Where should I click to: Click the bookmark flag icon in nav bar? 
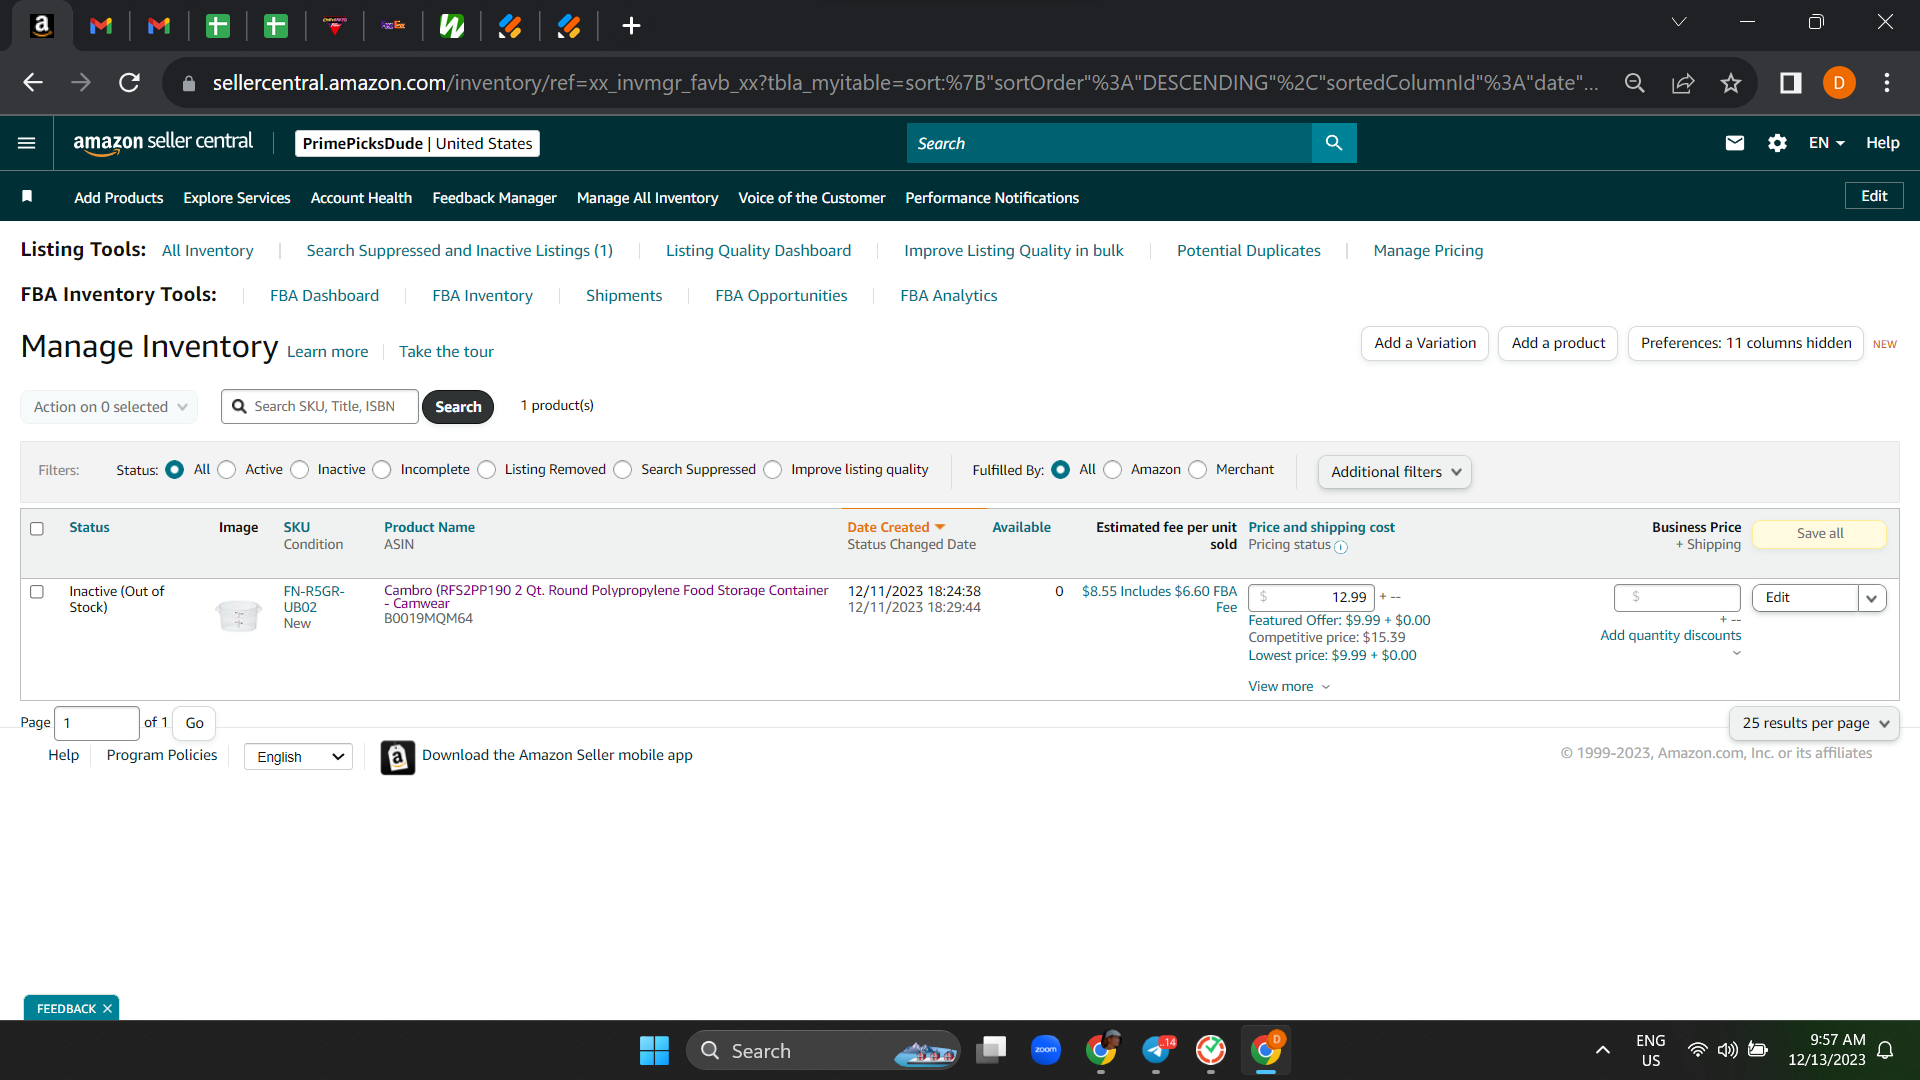(x=28, y=197)
